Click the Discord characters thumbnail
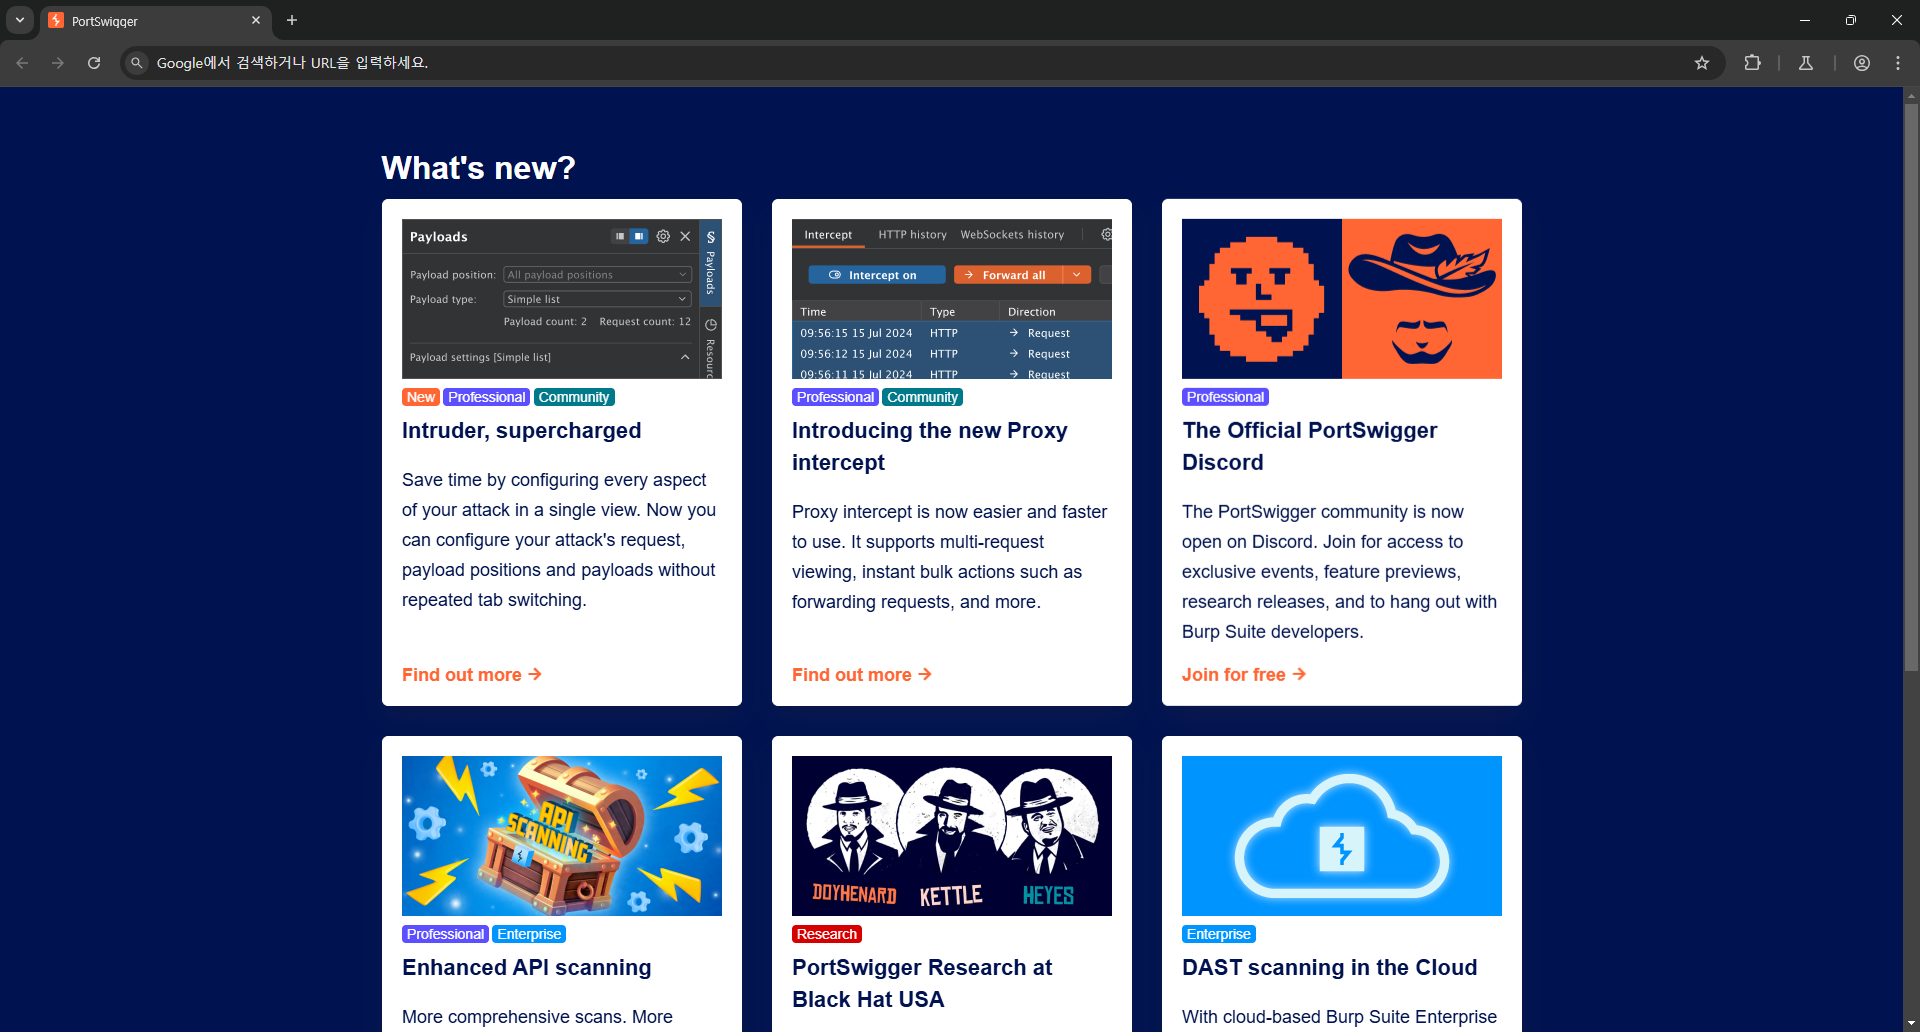The width and height of the screenshot is (1920, 1032). 1342,299
